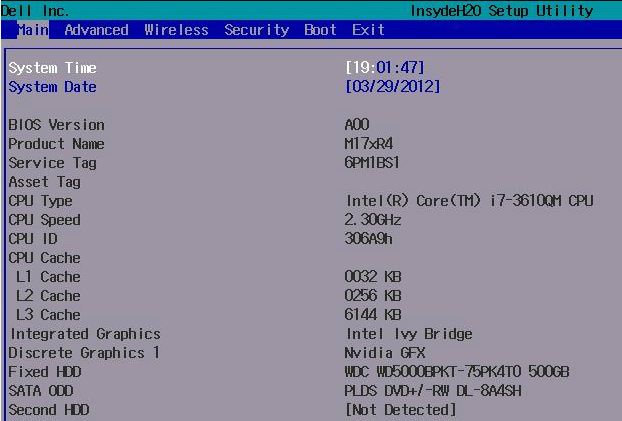The height and width of the screenshot is (421, 622).
Task: Click the CPU Speed label
Action: pyautogui.click(x=44, y=219)
